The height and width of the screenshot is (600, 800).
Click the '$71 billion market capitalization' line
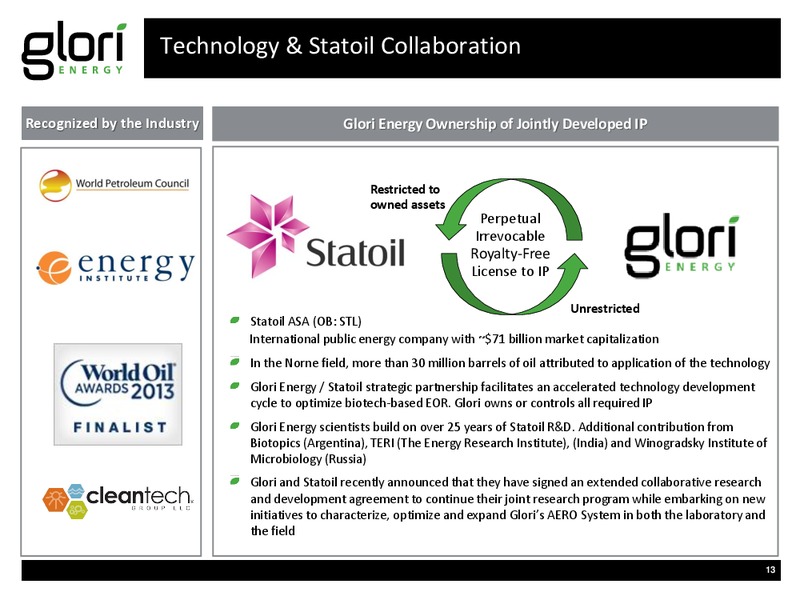click(x=454, y=339)
